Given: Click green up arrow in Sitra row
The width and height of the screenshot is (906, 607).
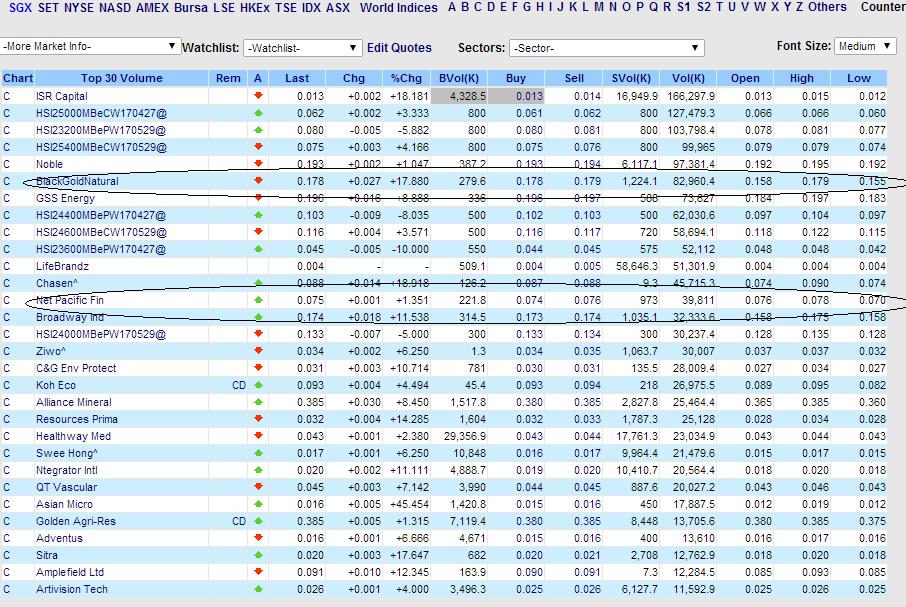Looking at the screenshot, I should pyautogui.click(x=258, y=555).
